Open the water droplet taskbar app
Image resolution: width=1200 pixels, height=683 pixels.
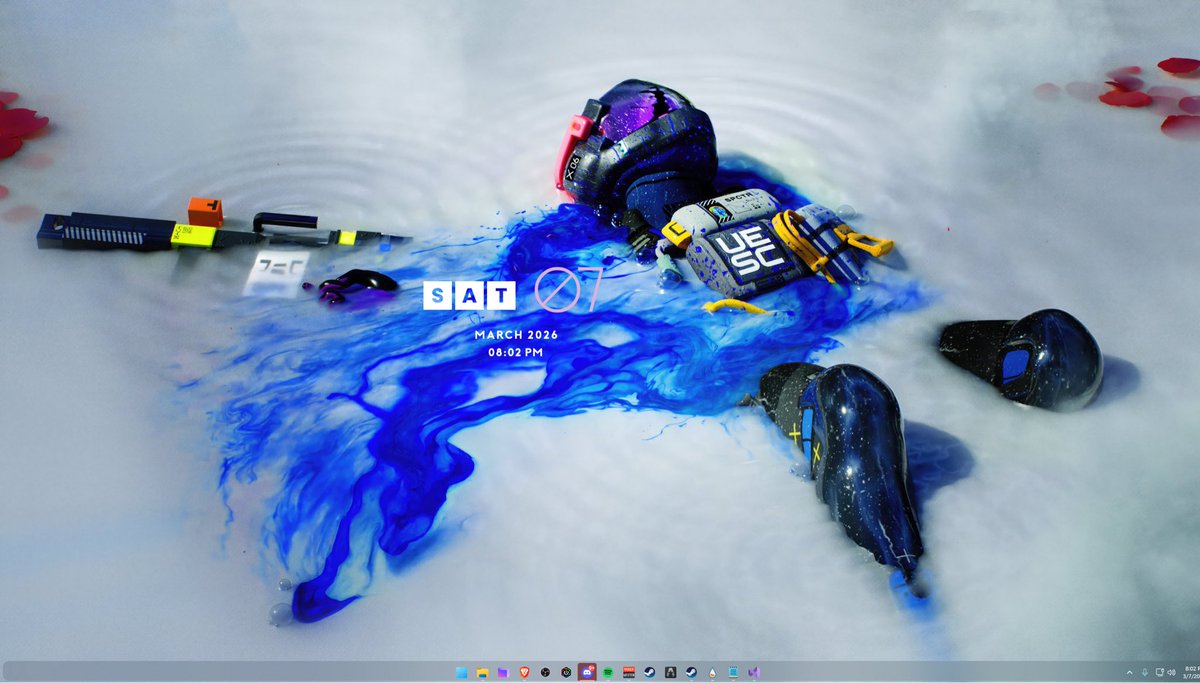712,673
